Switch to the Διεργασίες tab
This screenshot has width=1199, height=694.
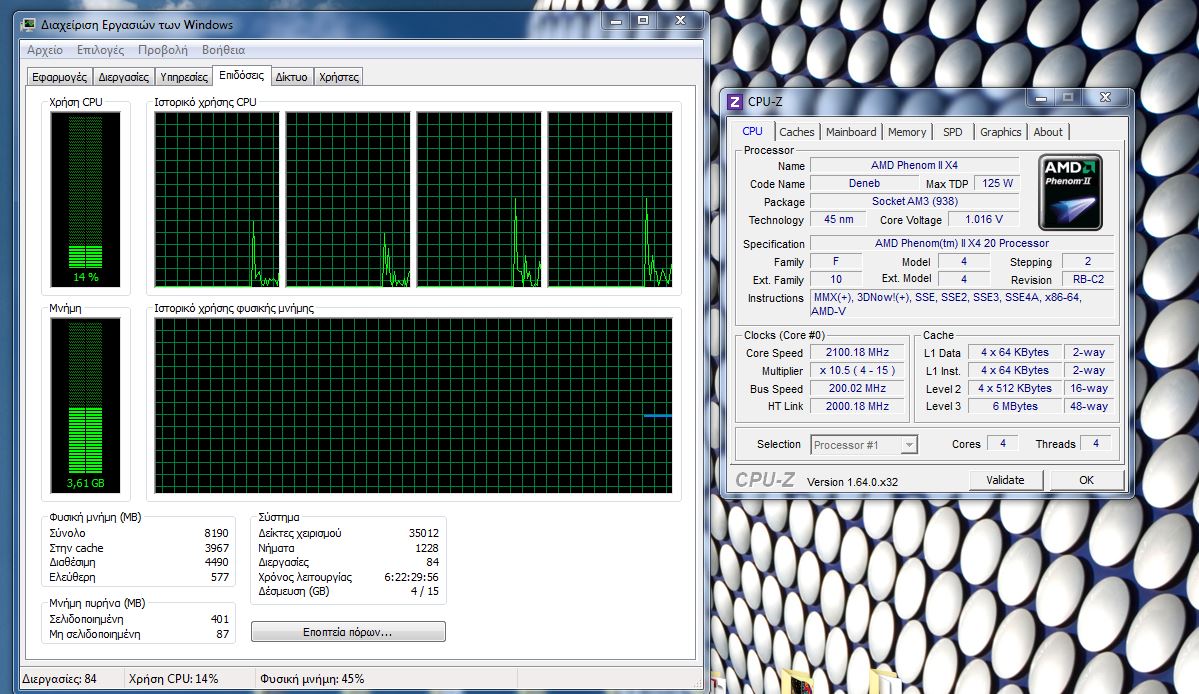pos(124,77)
